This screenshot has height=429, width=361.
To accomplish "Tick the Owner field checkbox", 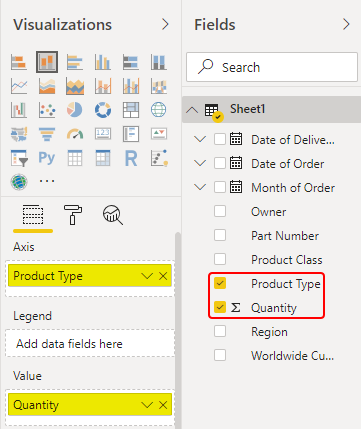I will pyautogui.click(x=220, y=211).
